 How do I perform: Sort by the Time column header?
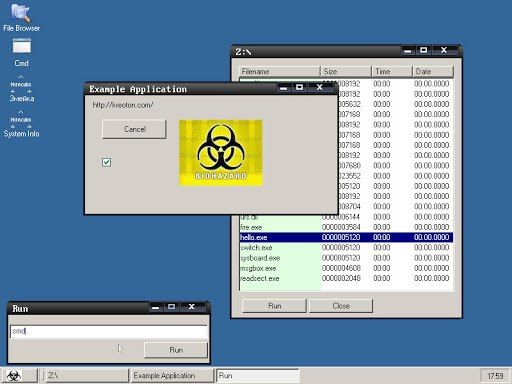pyautogui.click(x=393, y=71)
